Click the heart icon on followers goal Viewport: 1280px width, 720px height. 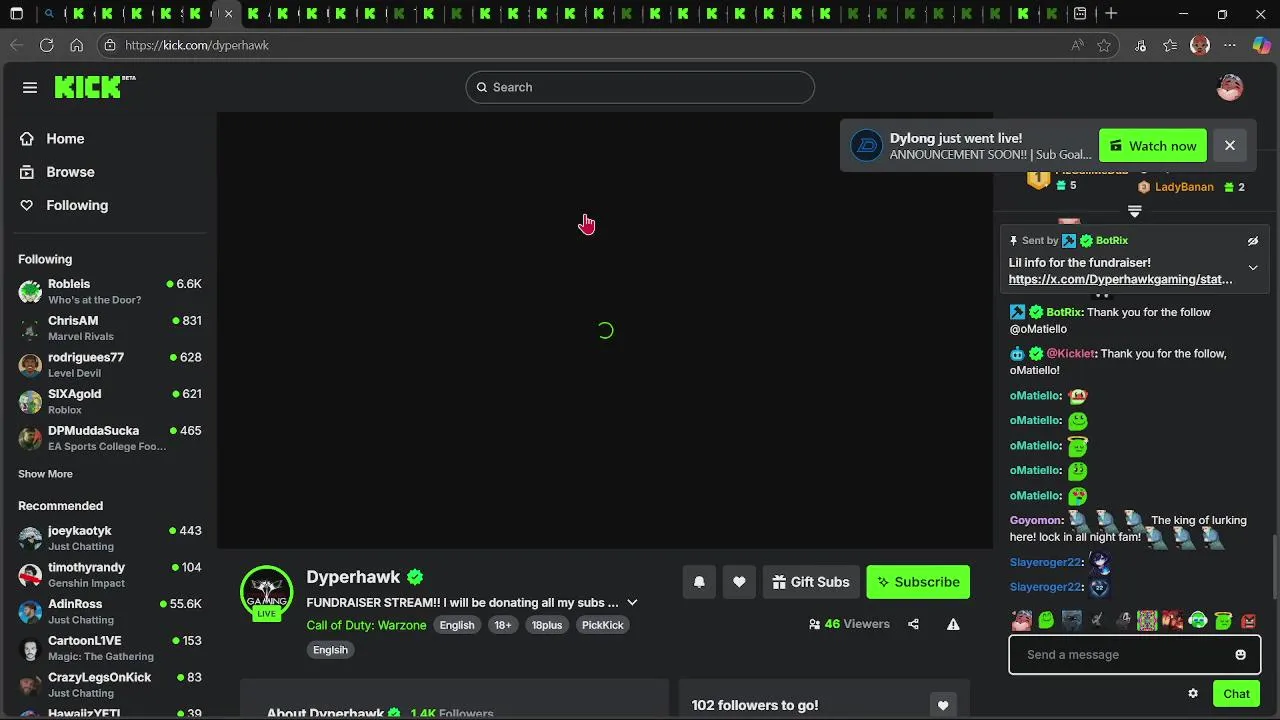(x=942, y=706)
